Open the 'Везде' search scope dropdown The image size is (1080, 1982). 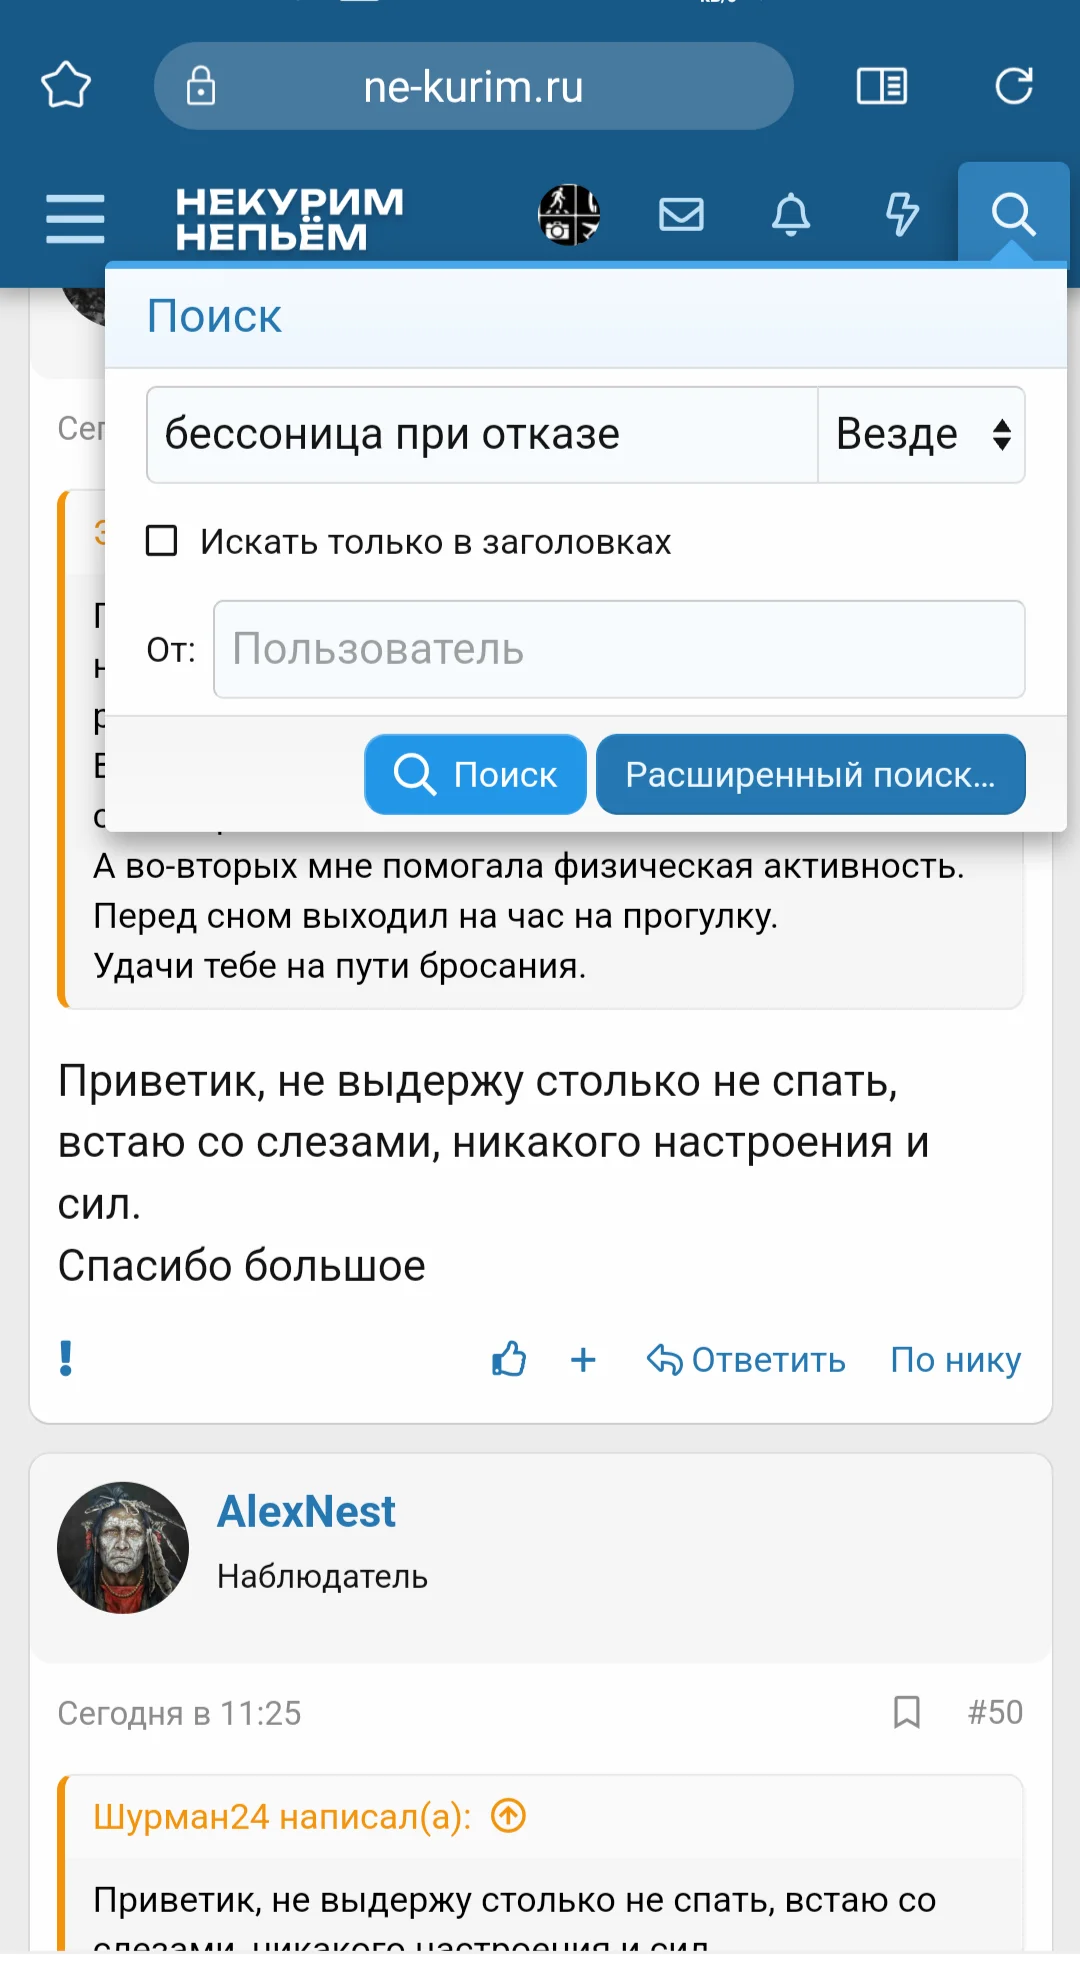[920, 434]
